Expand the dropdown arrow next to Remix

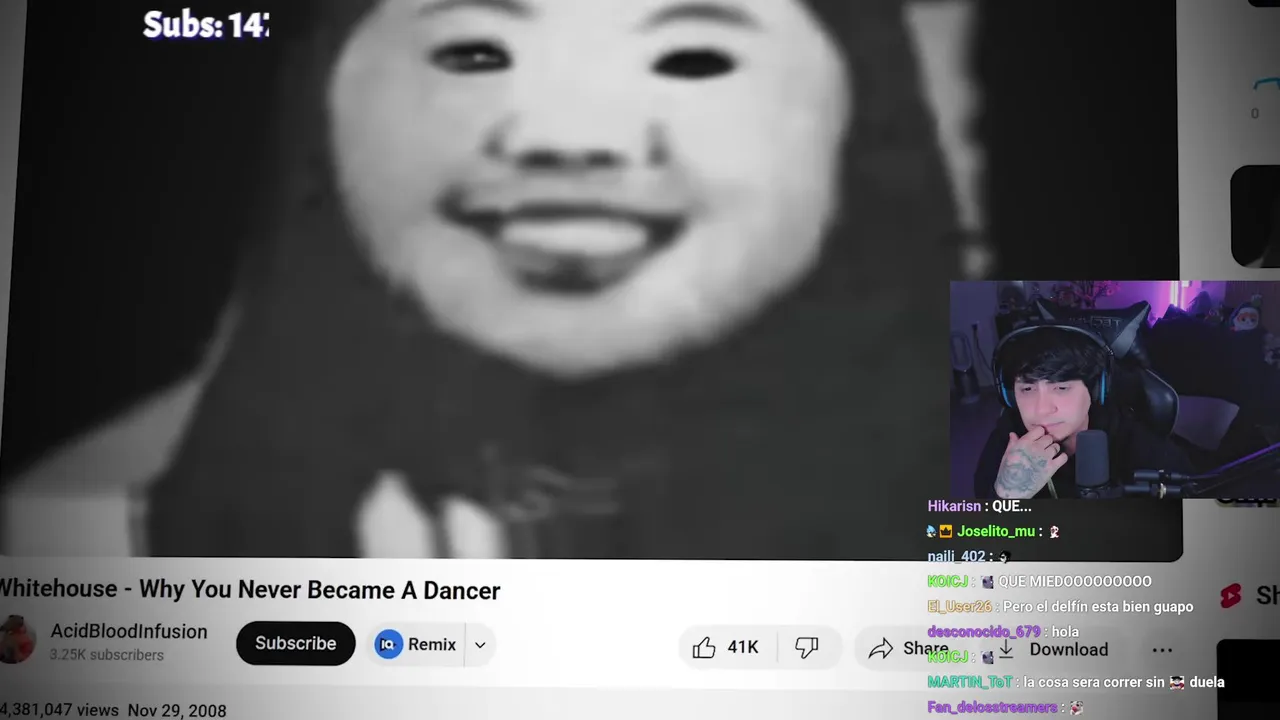[480, 645]
